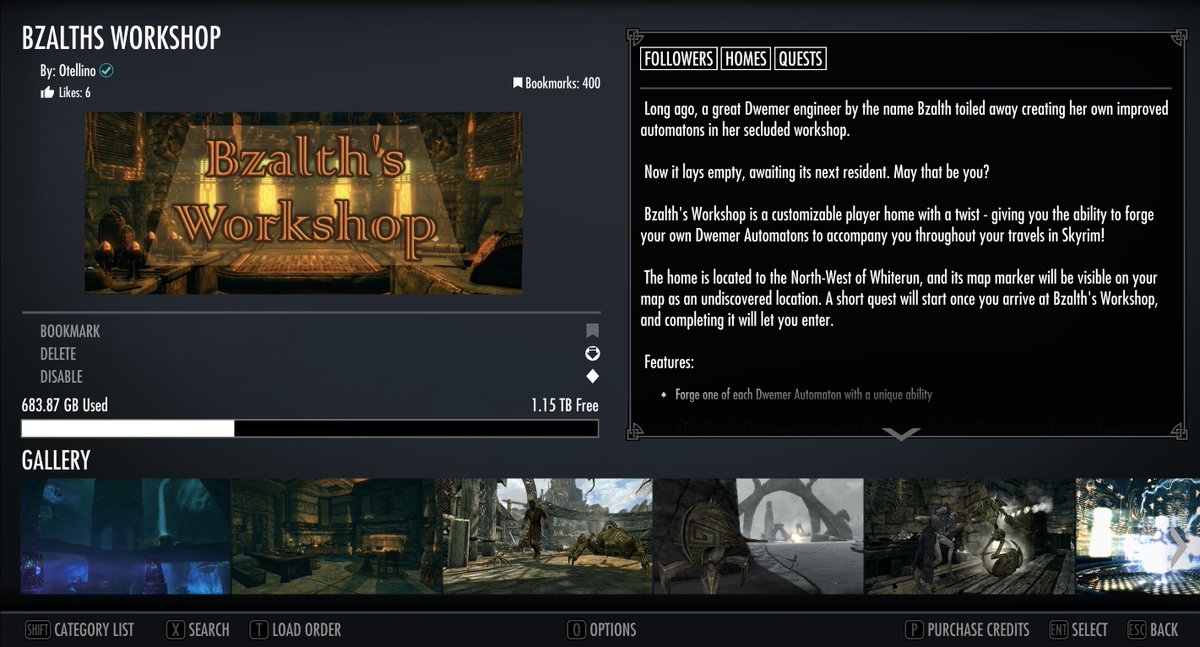Open the Bzalth's Workshop banner image
Image resolution: width=1200 pixels, height=647 pixels.
(303, 203)
